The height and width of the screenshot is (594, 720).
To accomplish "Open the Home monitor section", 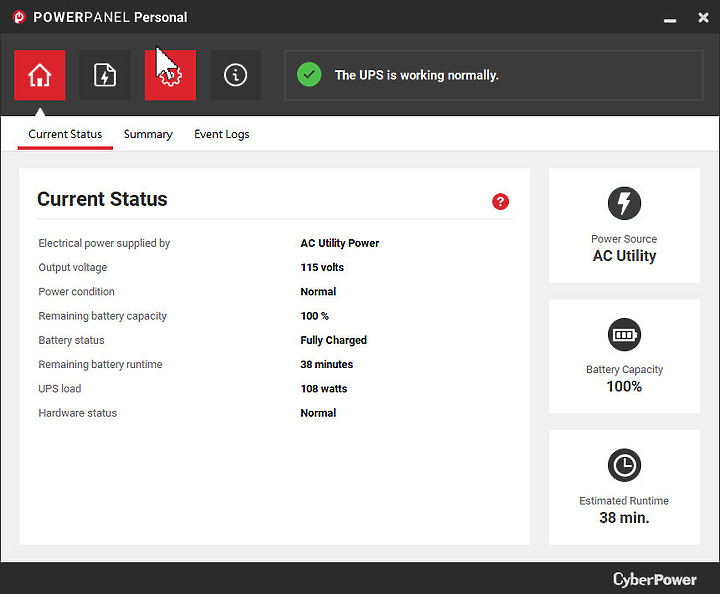I will 39,75.
